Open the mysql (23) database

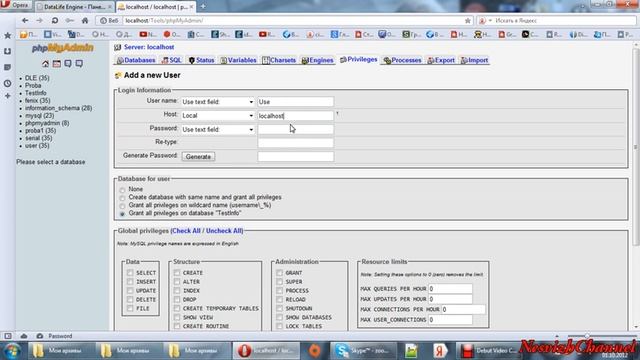[40, 116]
